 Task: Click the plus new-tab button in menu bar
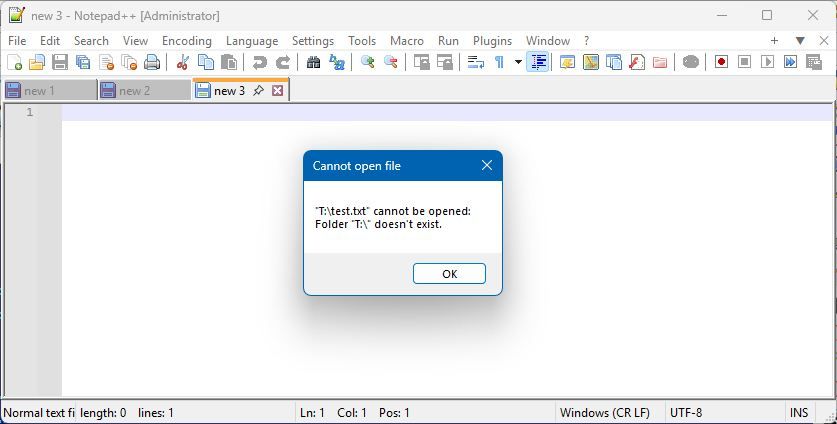click(774, 41)
